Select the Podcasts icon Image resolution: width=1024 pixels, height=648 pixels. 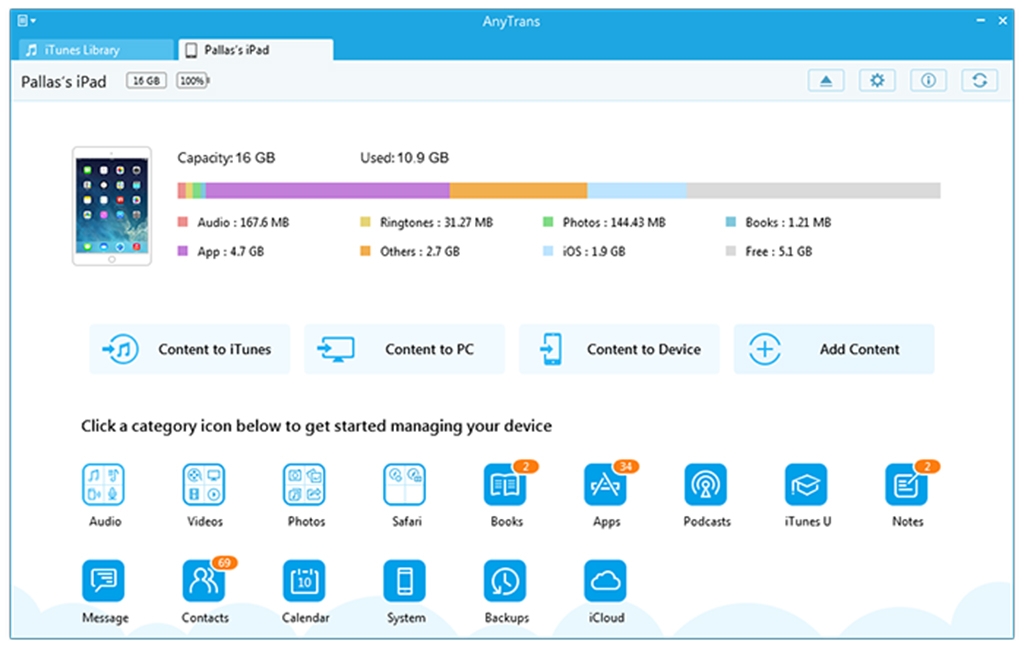point(706,485)
